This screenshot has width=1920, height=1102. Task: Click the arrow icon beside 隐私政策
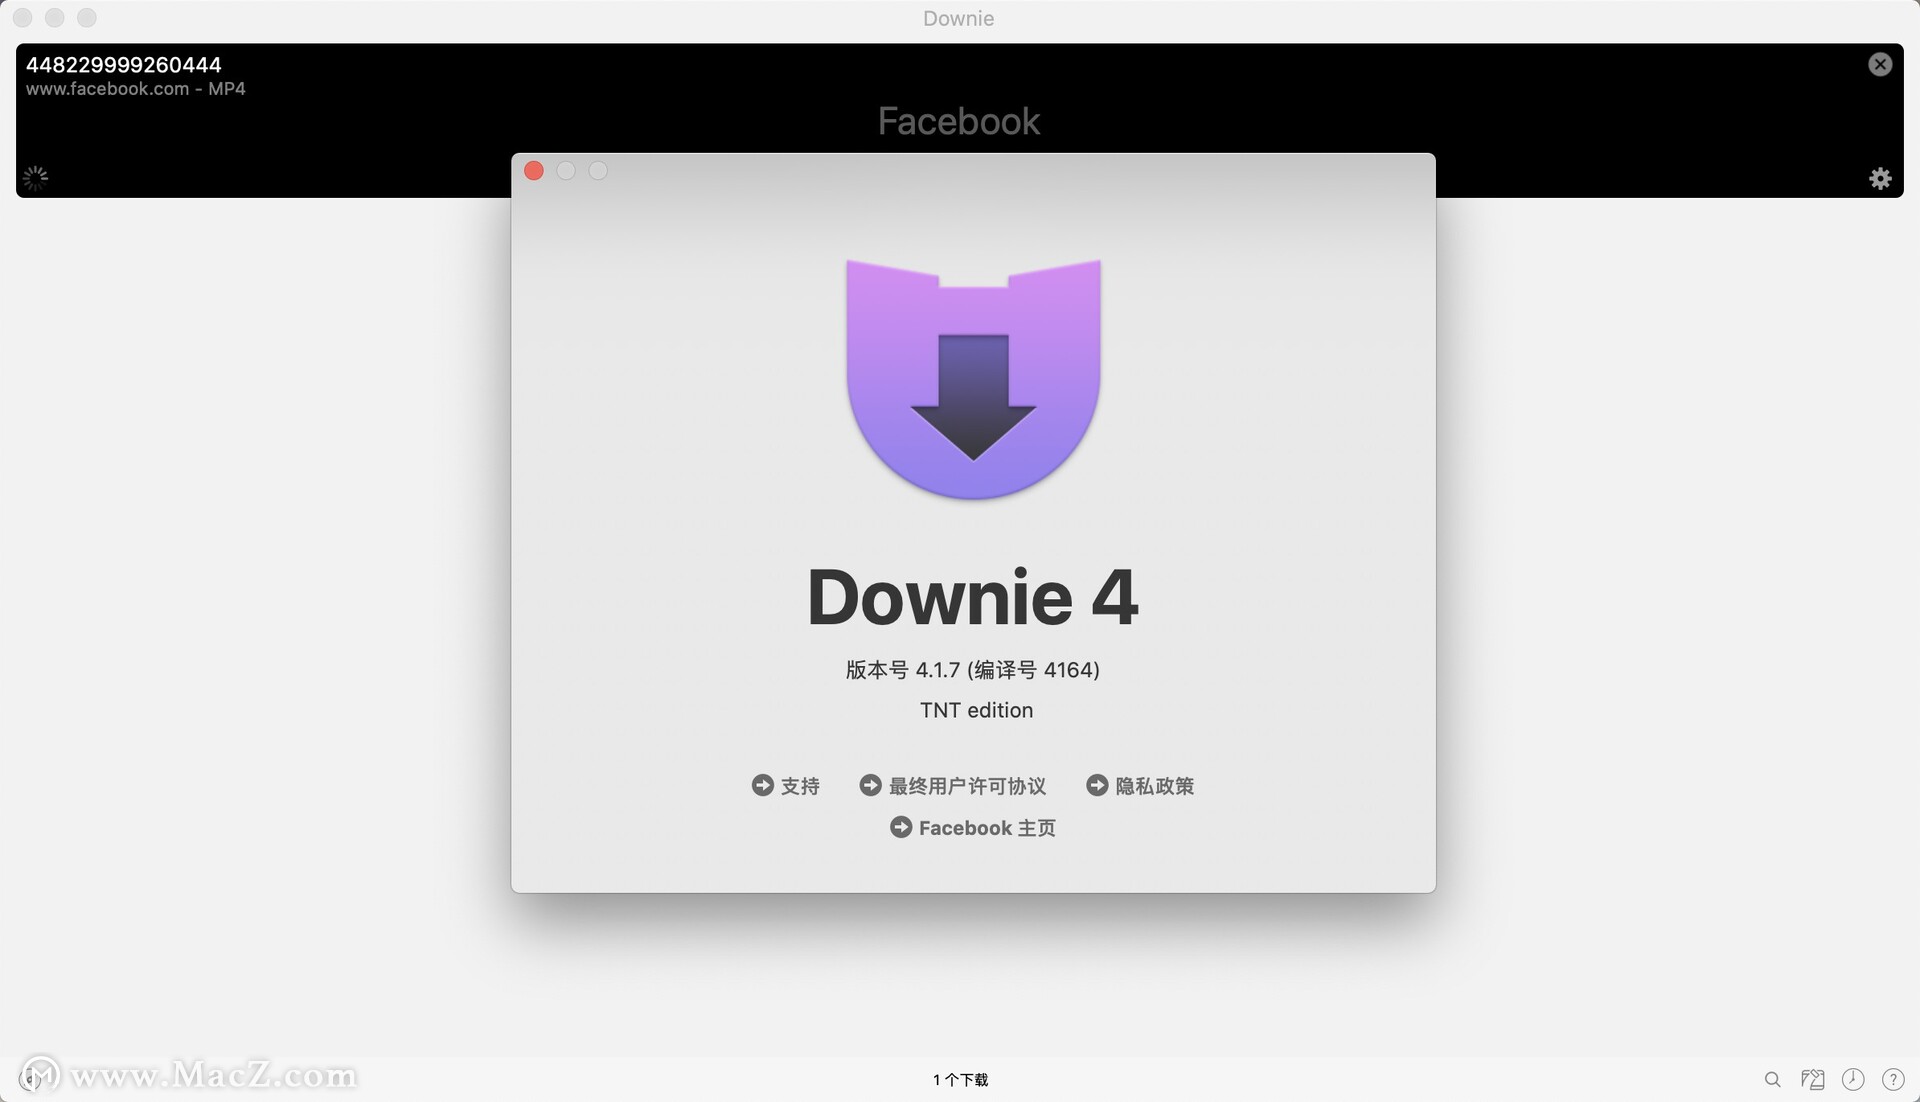pos(1097,785)
